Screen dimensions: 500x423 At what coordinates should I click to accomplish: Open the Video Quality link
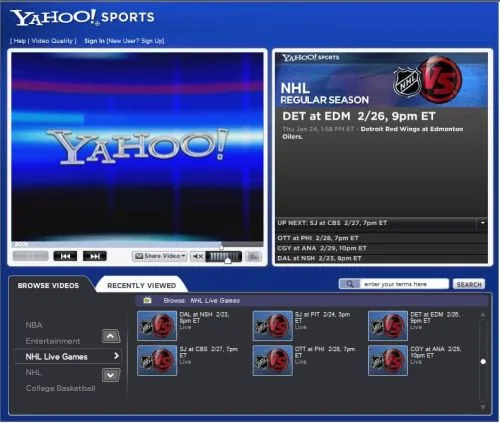click(x=52, y=41)
